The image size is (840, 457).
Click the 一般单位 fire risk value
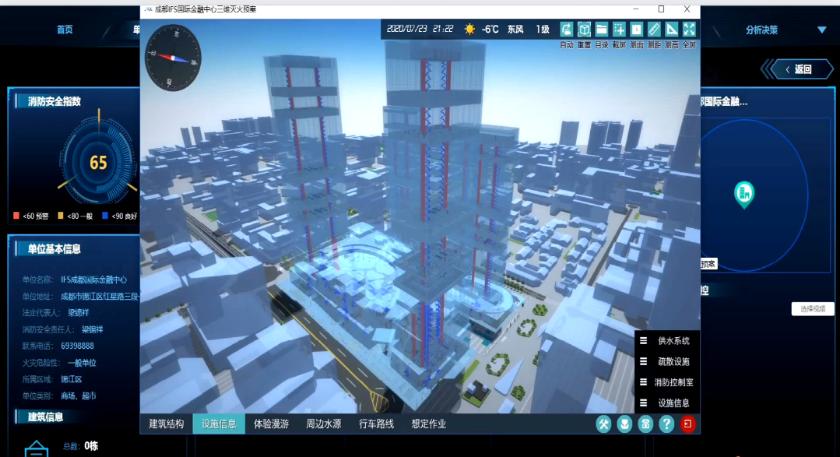tap(81, 363)
